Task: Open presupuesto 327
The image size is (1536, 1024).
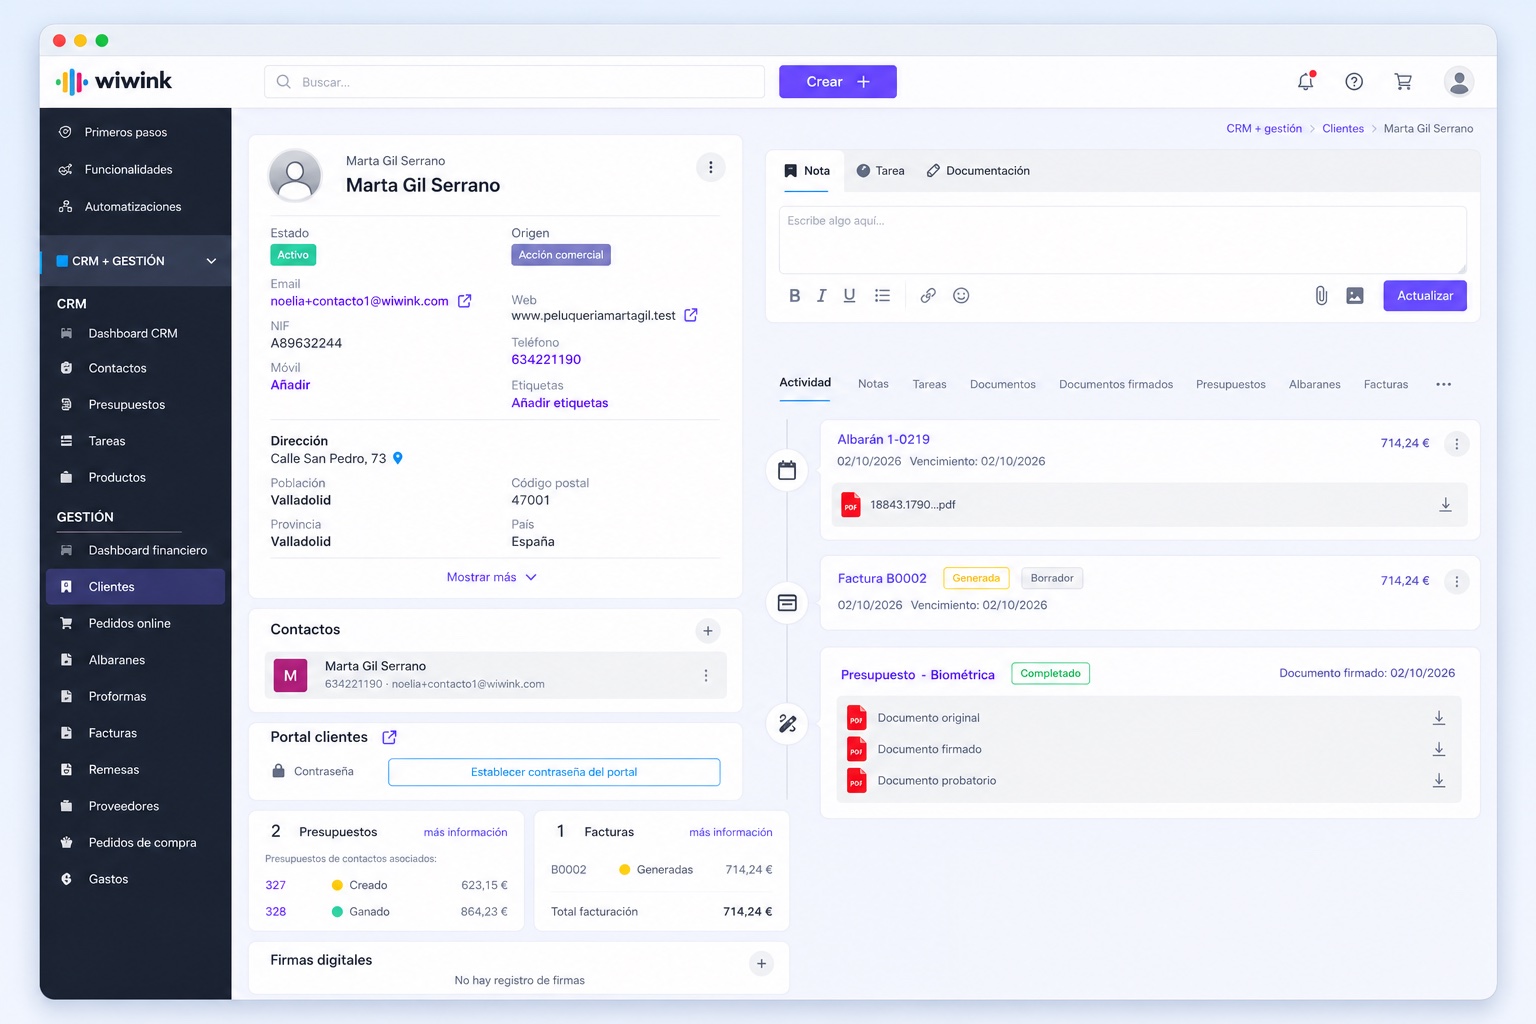Action: click(276, 885)
